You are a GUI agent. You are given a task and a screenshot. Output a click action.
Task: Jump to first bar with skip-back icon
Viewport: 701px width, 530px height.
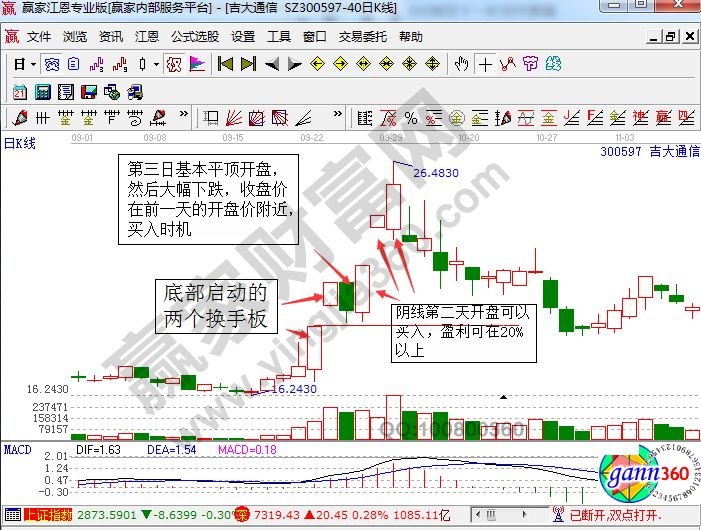click(x=225, y=64)
